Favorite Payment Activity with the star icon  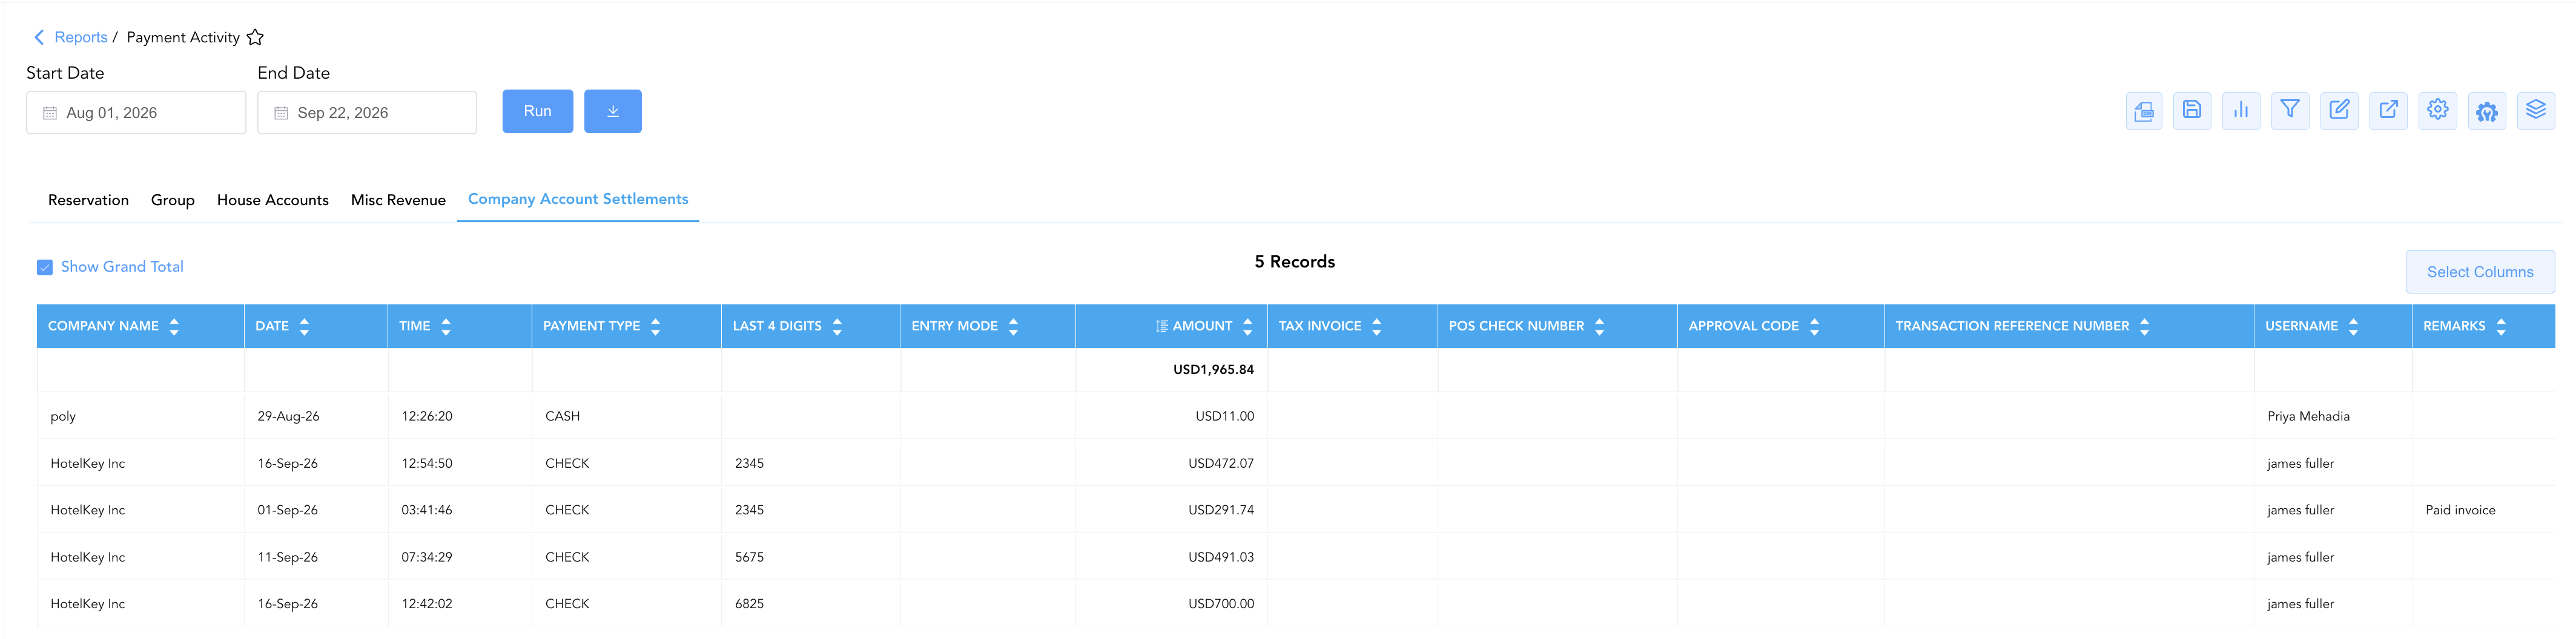(x=255, y=37)
